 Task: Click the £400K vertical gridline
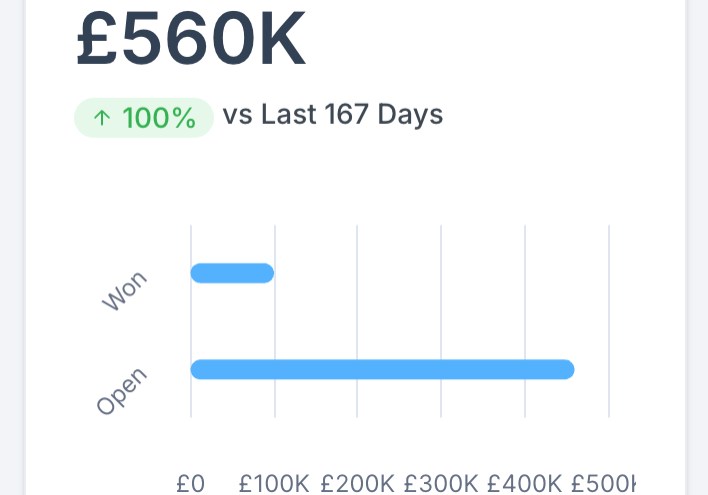coord(525,321)
